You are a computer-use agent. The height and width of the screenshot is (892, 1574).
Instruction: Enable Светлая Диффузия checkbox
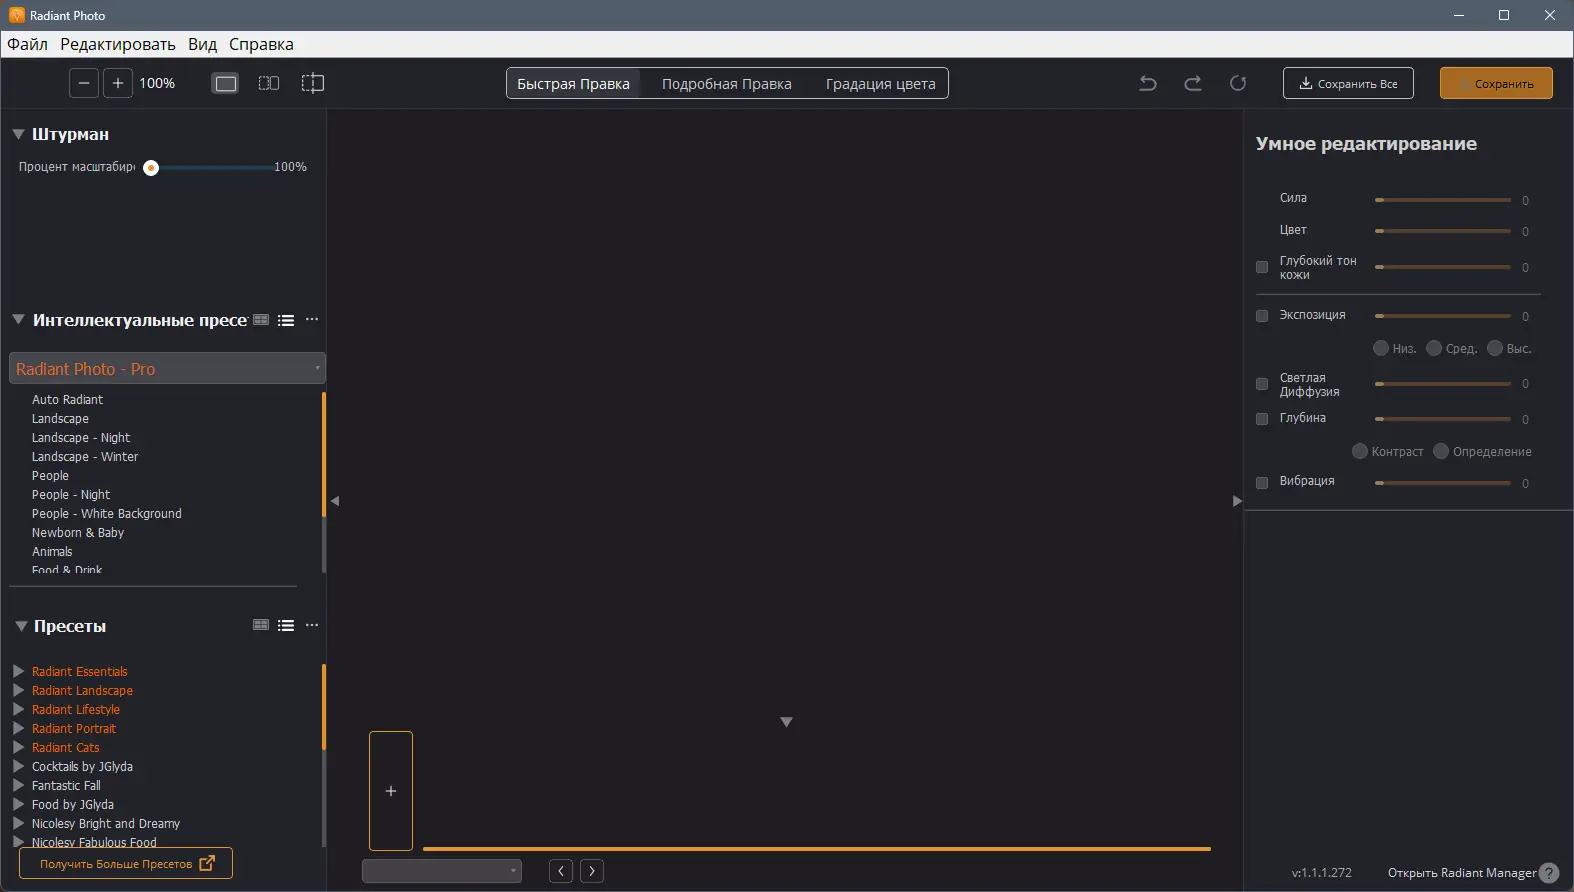click(x=1262, y=384)
